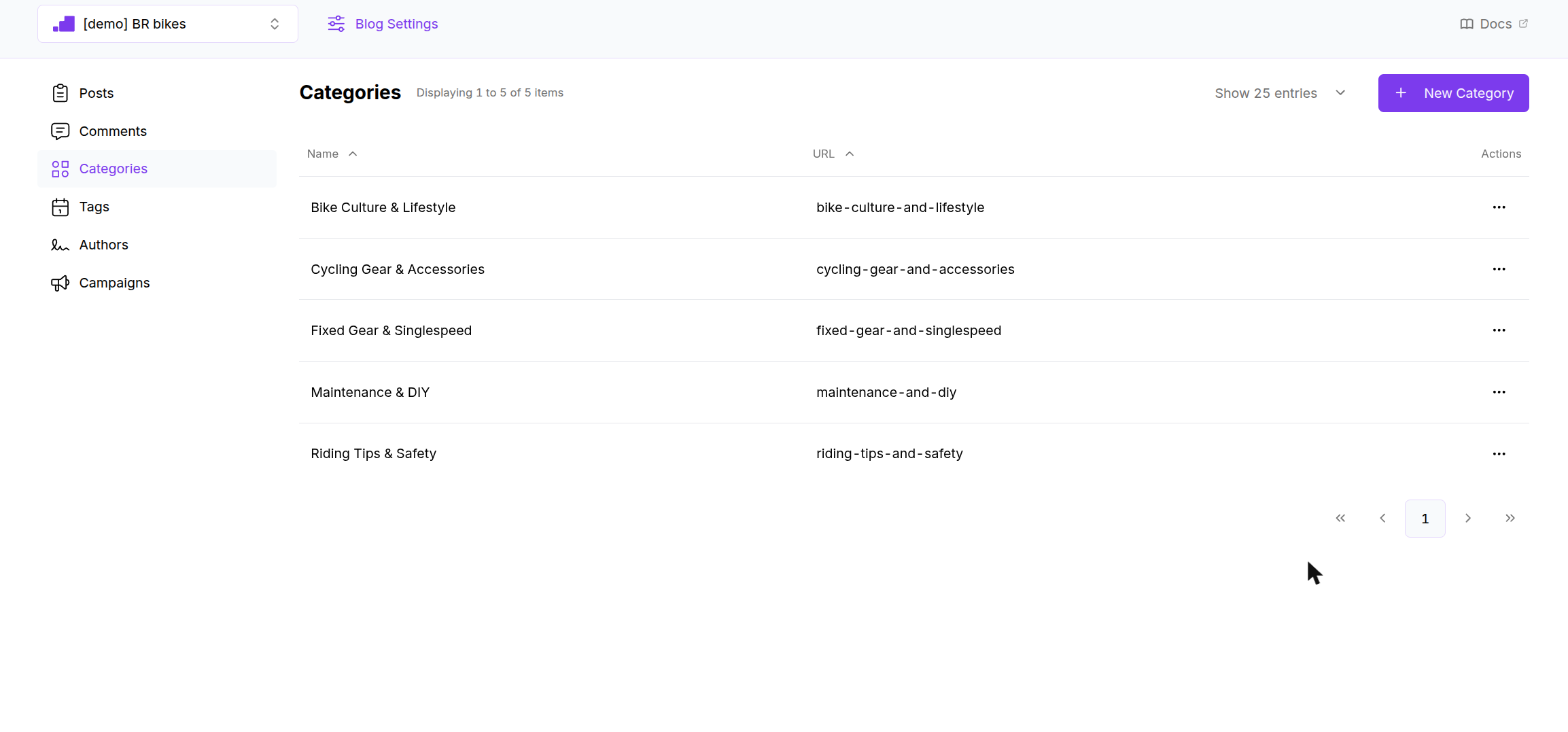Select Categories in the sidebar

[x=157, y=169]
